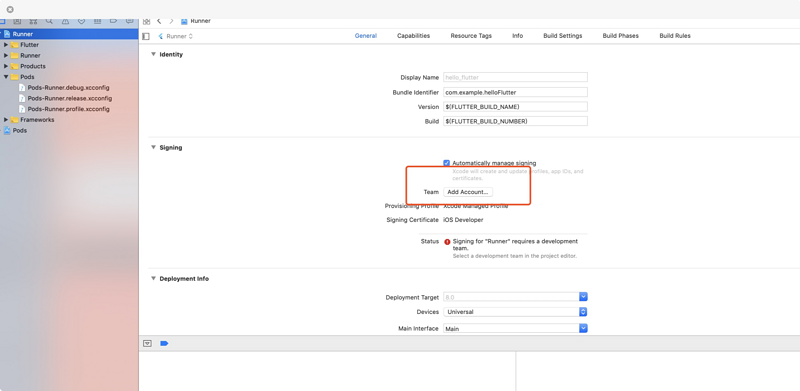Go back with the left chevron
Image resolution: width=800 pixels, height=391 pixels.
point(159,21)
